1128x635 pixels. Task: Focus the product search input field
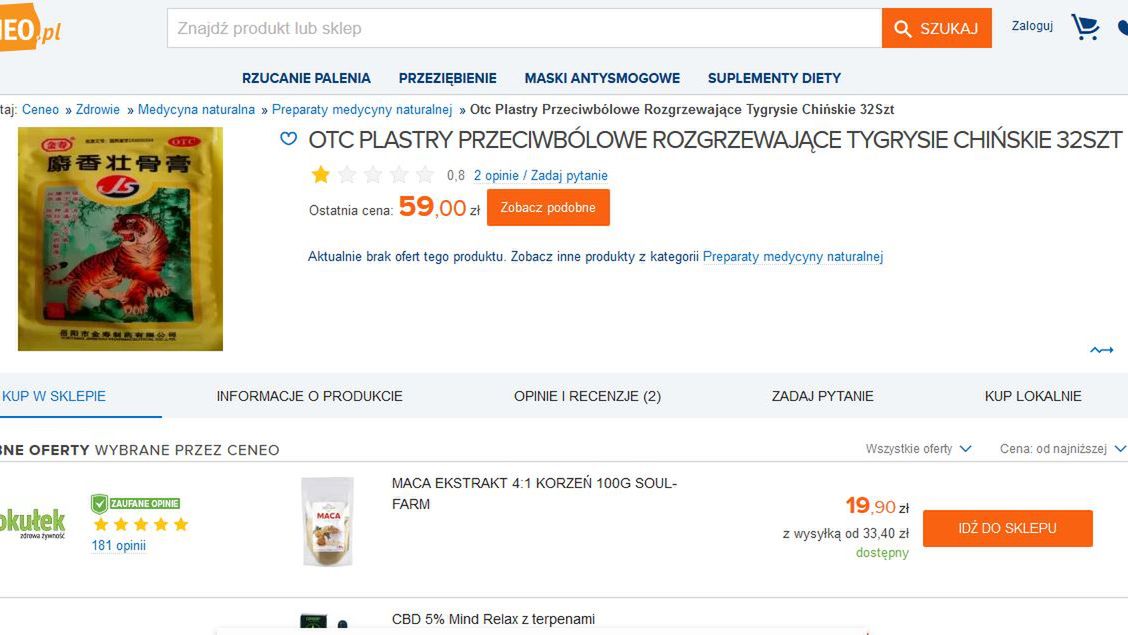click(524, 28)
